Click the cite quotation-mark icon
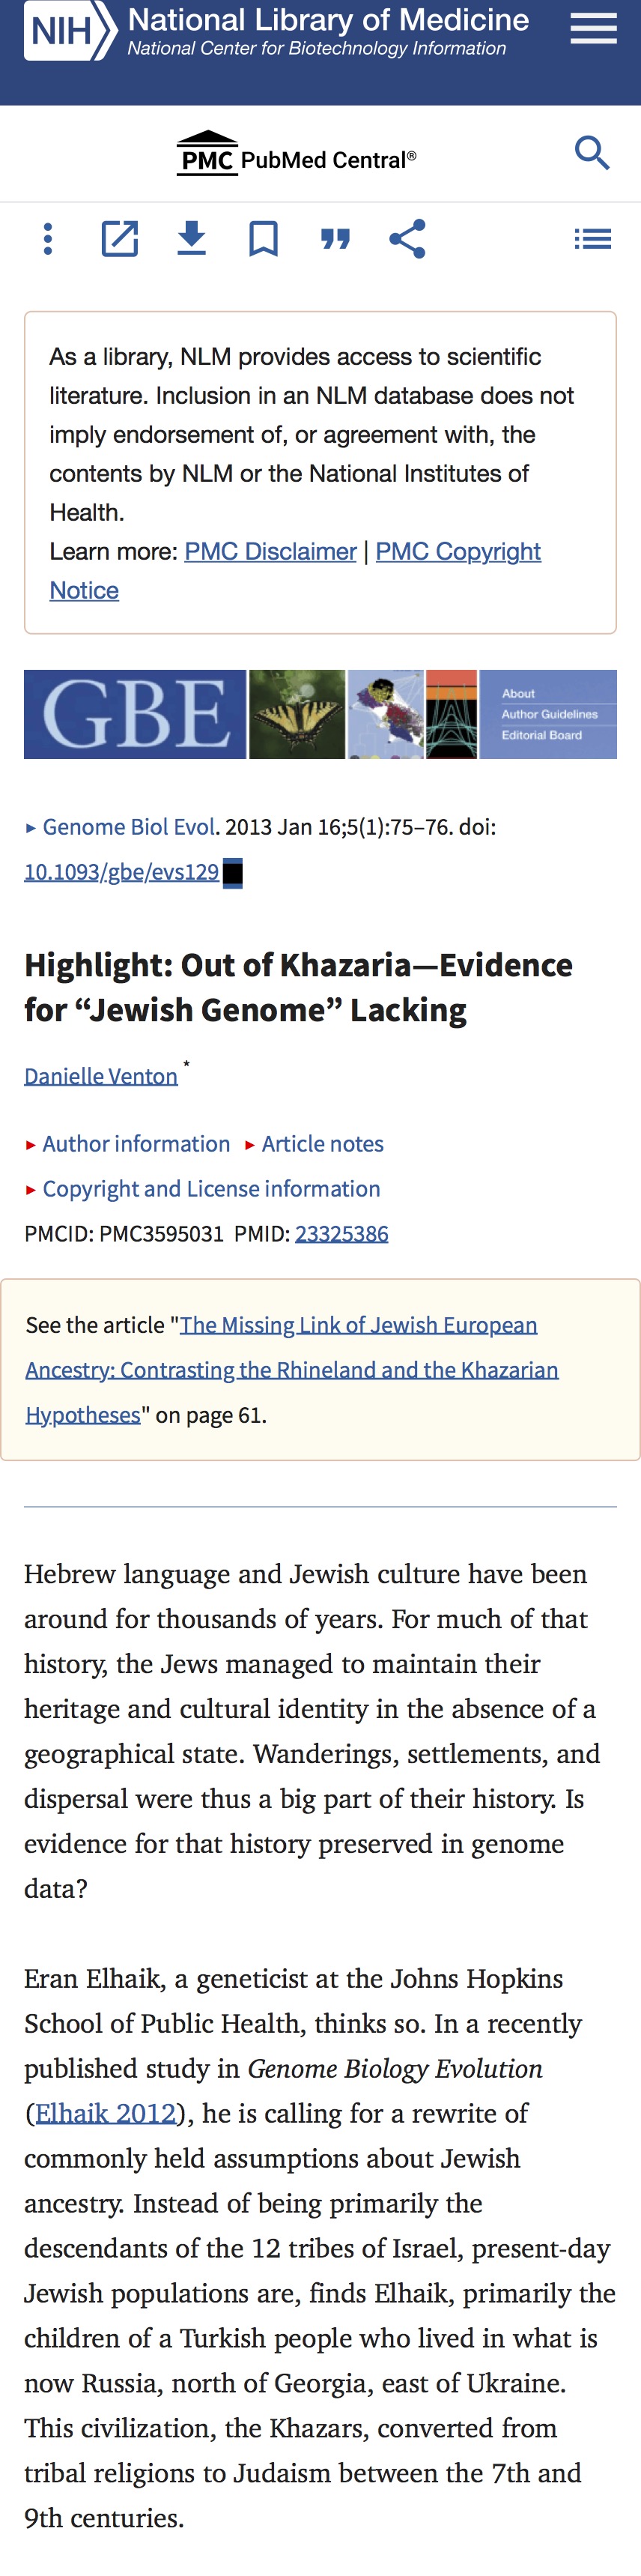This screenshot has width=641, height=2576. pos(335,239)
